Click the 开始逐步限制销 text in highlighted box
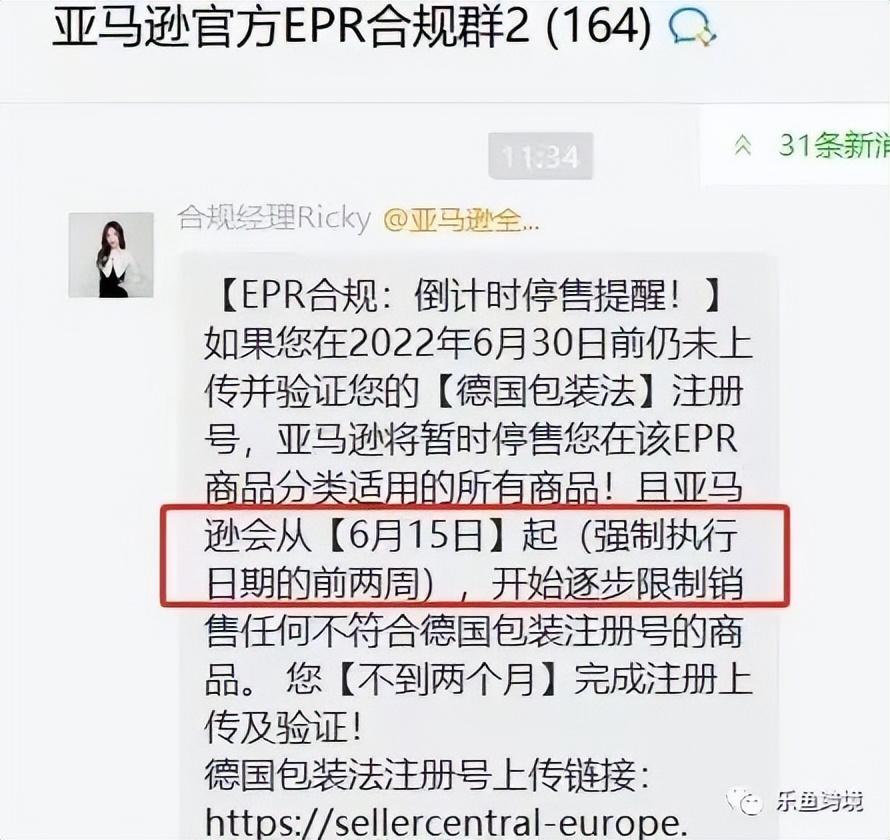The image size is (890, 840). coord(618,583)
